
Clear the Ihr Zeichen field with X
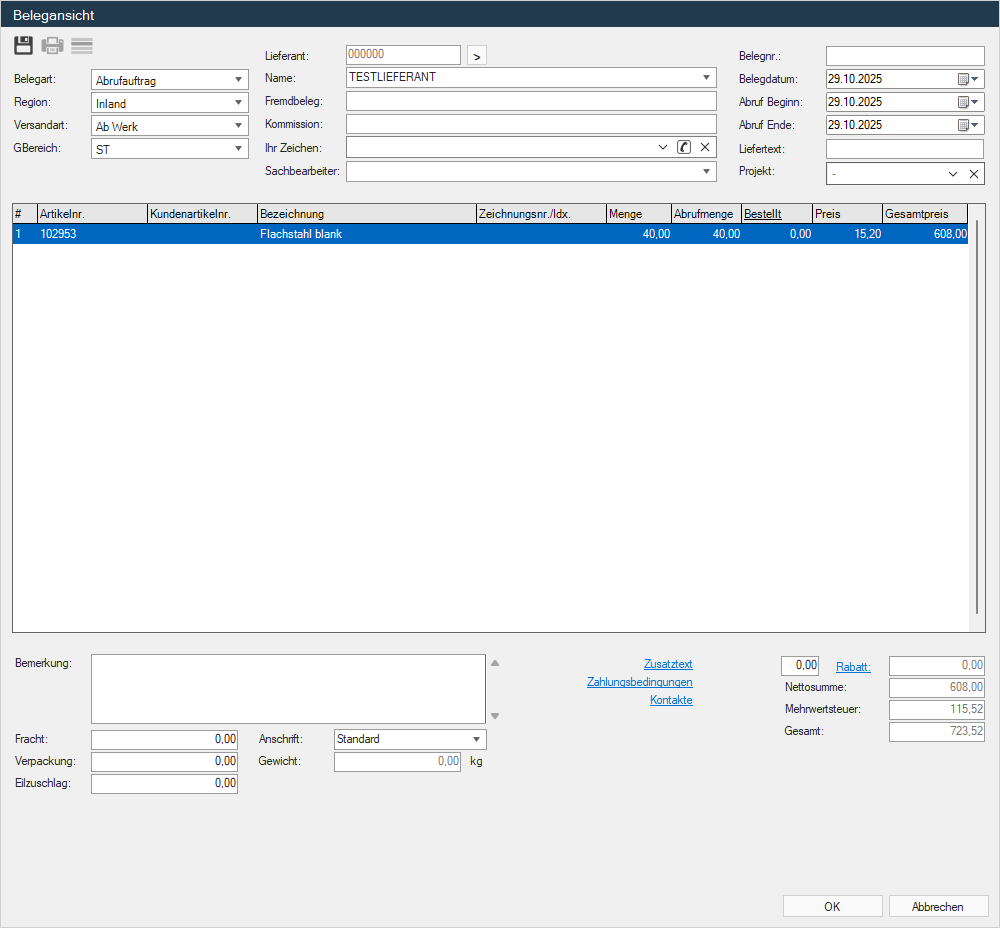click(704, 148)
